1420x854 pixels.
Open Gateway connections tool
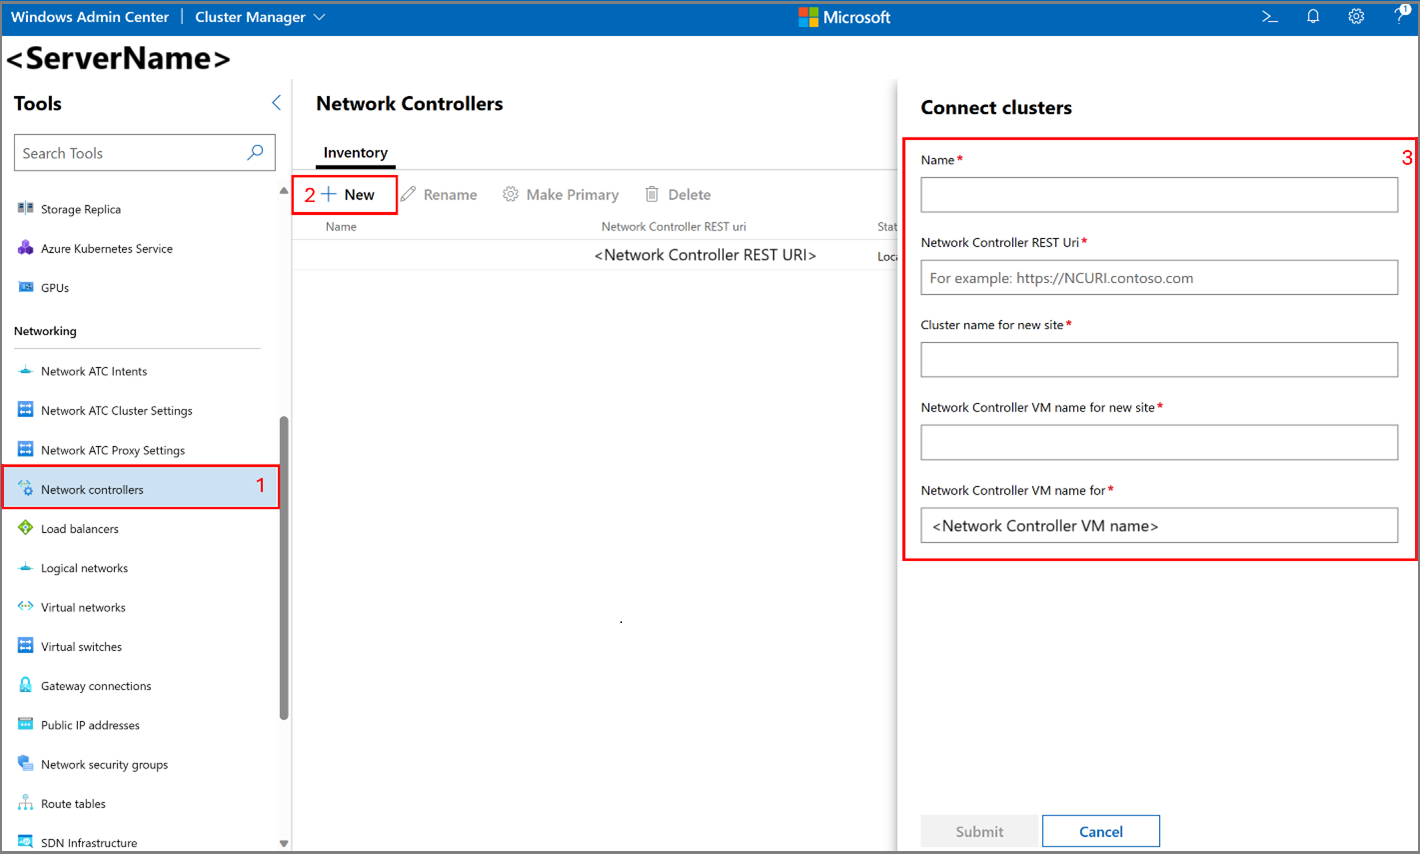click(x=96, y=686)
